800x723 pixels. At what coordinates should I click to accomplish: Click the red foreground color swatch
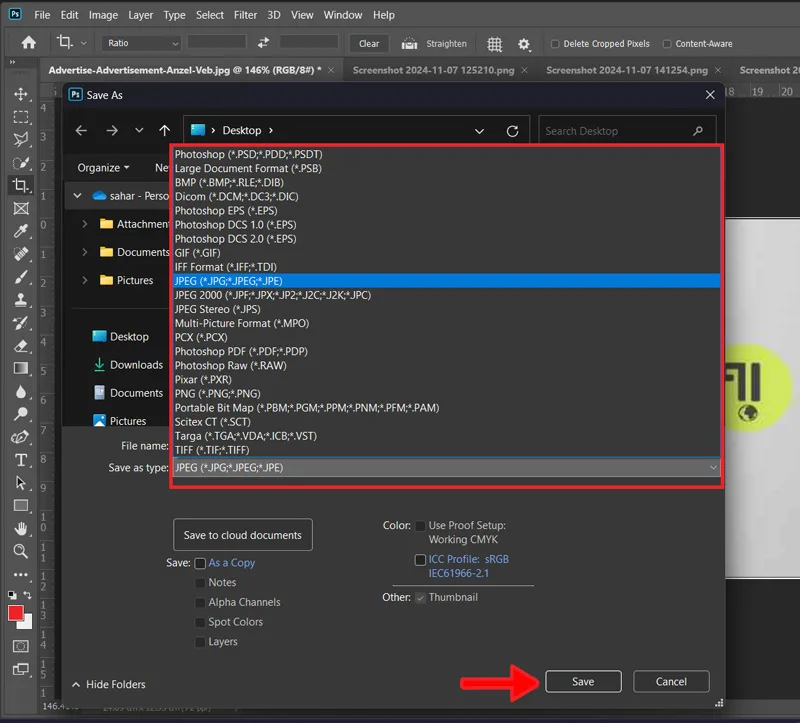(16, 613)
